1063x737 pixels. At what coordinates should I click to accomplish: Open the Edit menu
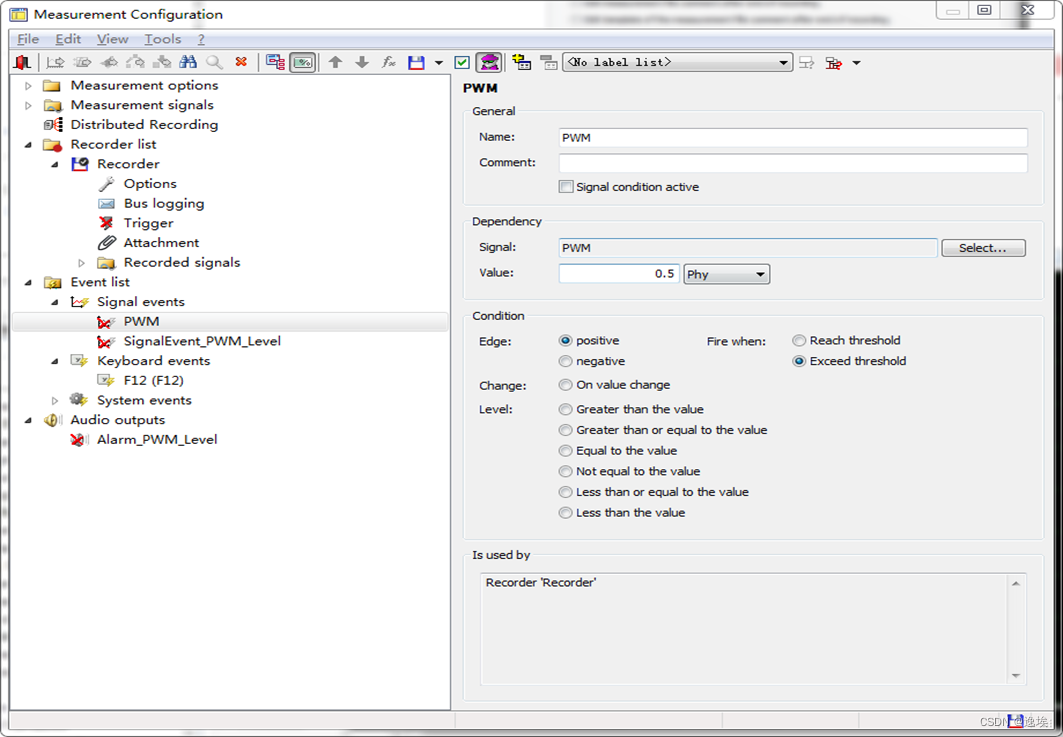[68, 39]
